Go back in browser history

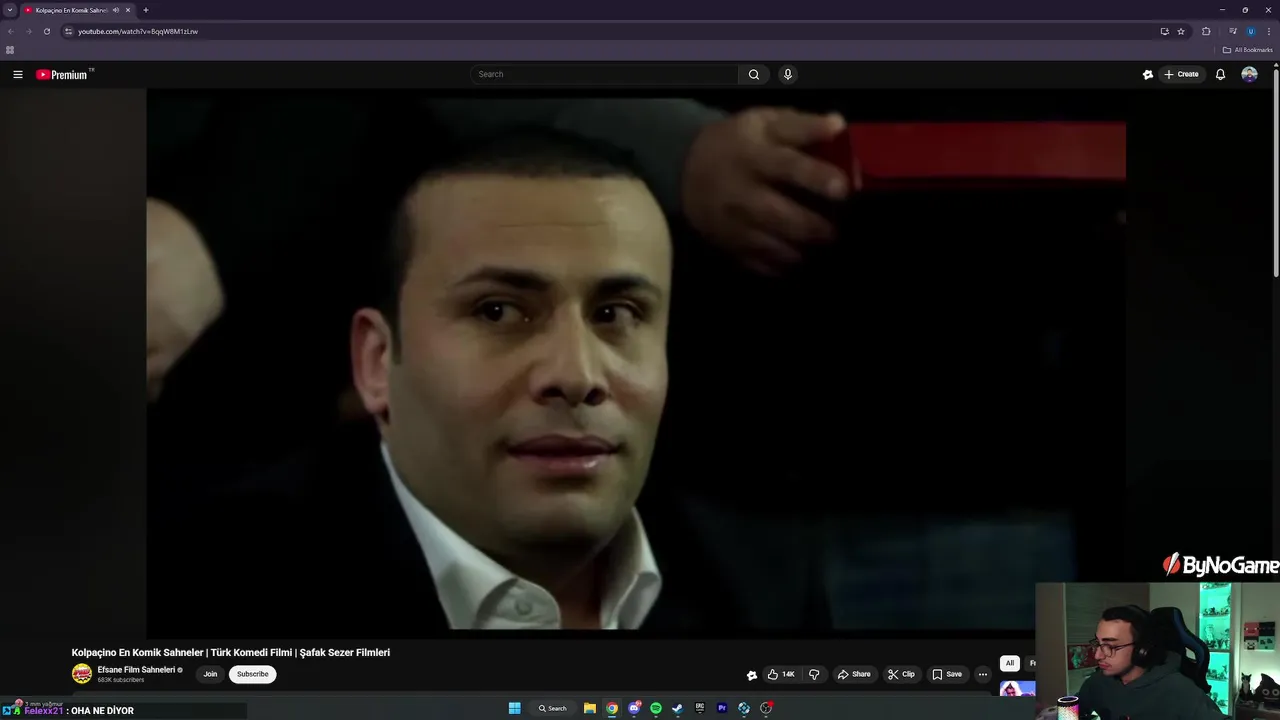11,31
